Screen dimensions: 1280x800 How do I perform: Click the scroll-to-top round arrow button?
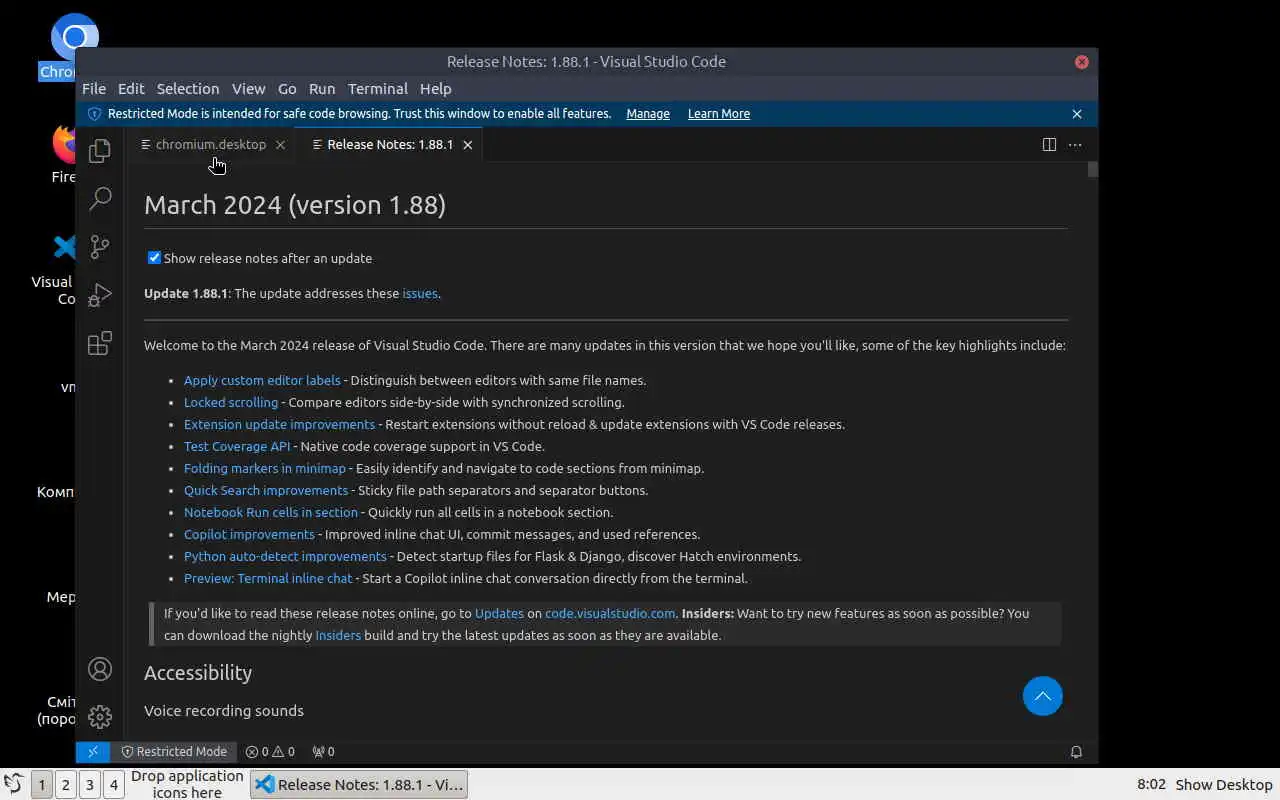[x=1042, y=696]
